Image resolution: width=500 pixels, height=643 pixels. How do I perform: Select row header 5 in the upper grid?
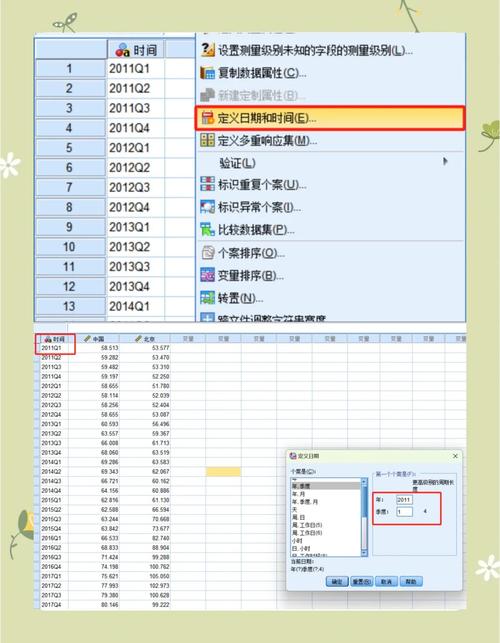point(70,148)
